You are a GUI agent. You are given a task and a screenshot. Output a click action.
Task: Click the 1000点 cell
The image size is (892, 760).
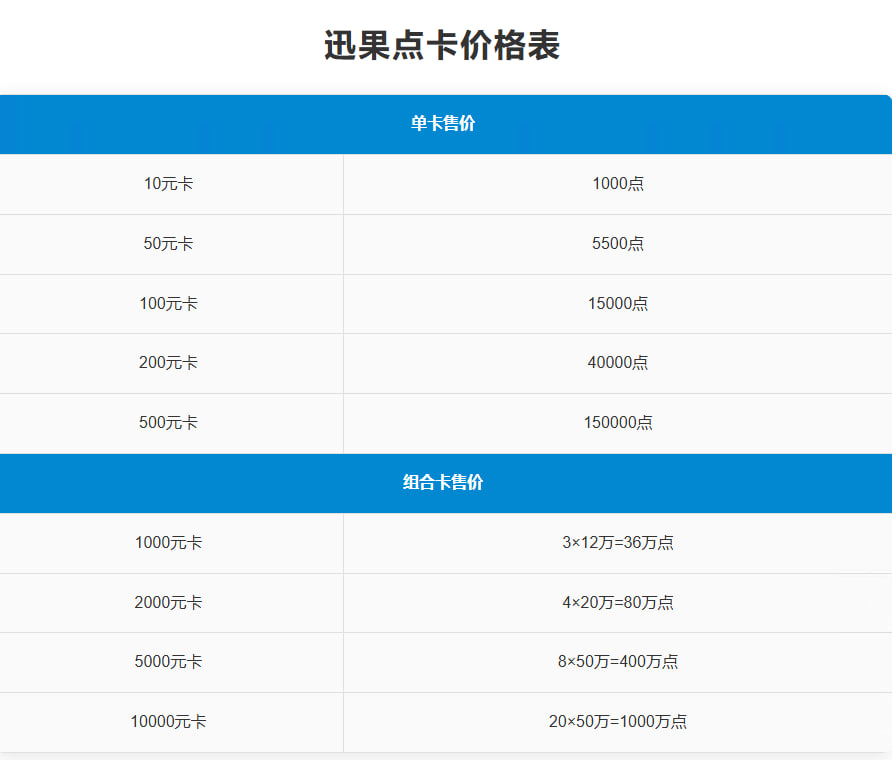[x=618, y=184]
